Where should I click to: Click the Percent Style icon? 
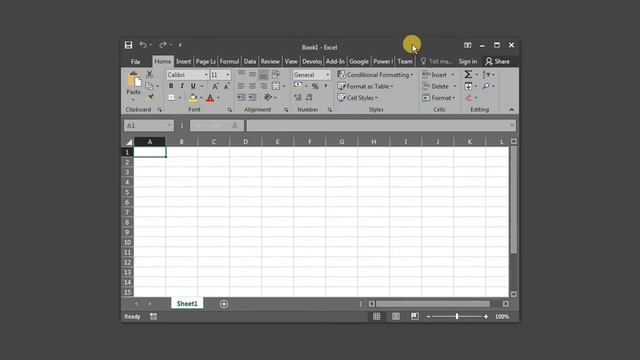tap(315, 86)
